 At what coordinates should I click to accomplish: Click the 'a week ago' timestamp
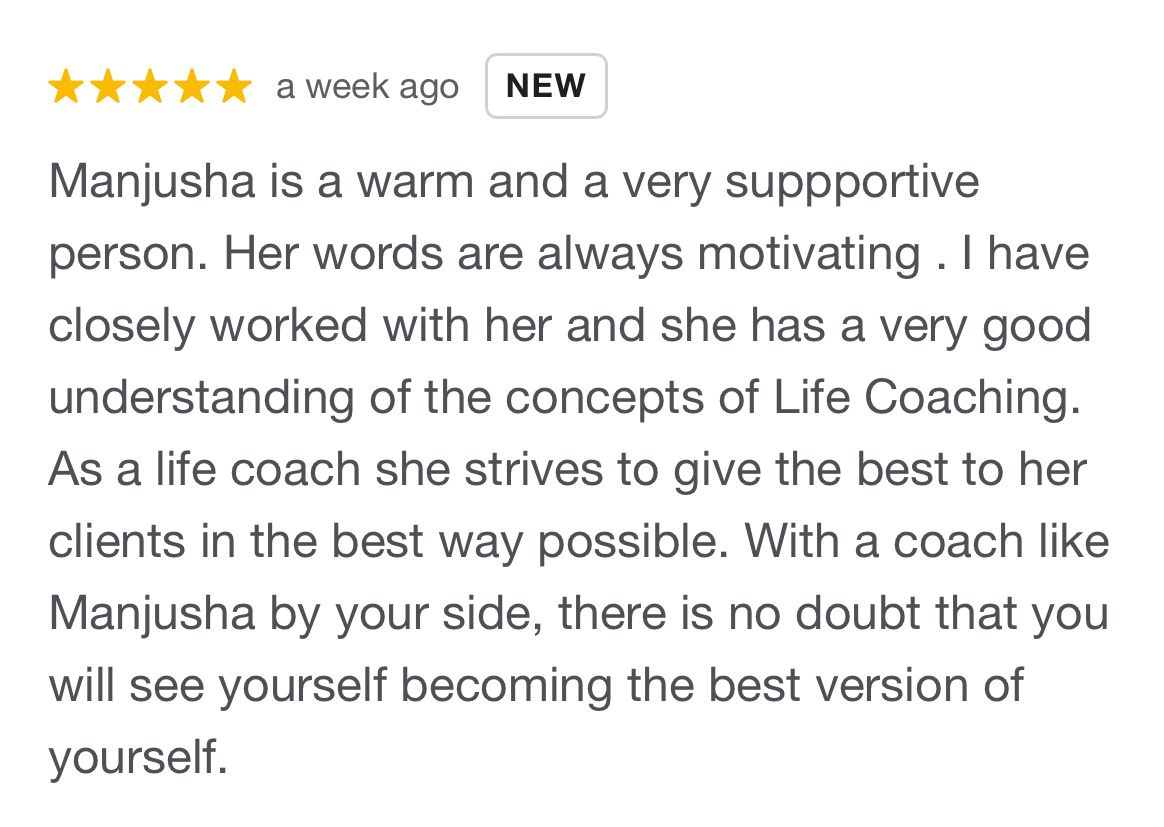pyautogui.click(x=367, y=88)
